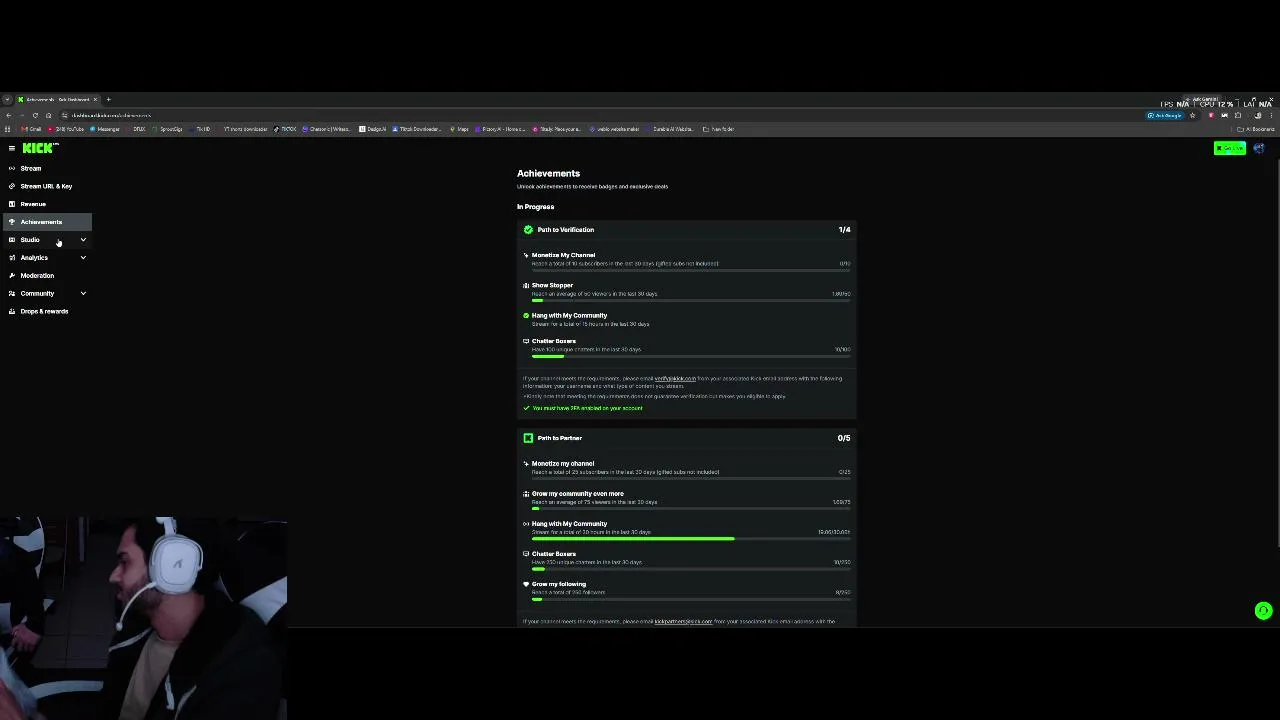This screenshot has height=720, width=1280.
Task: Click the Path to Partner badge icon
Action: coord(528,438)
